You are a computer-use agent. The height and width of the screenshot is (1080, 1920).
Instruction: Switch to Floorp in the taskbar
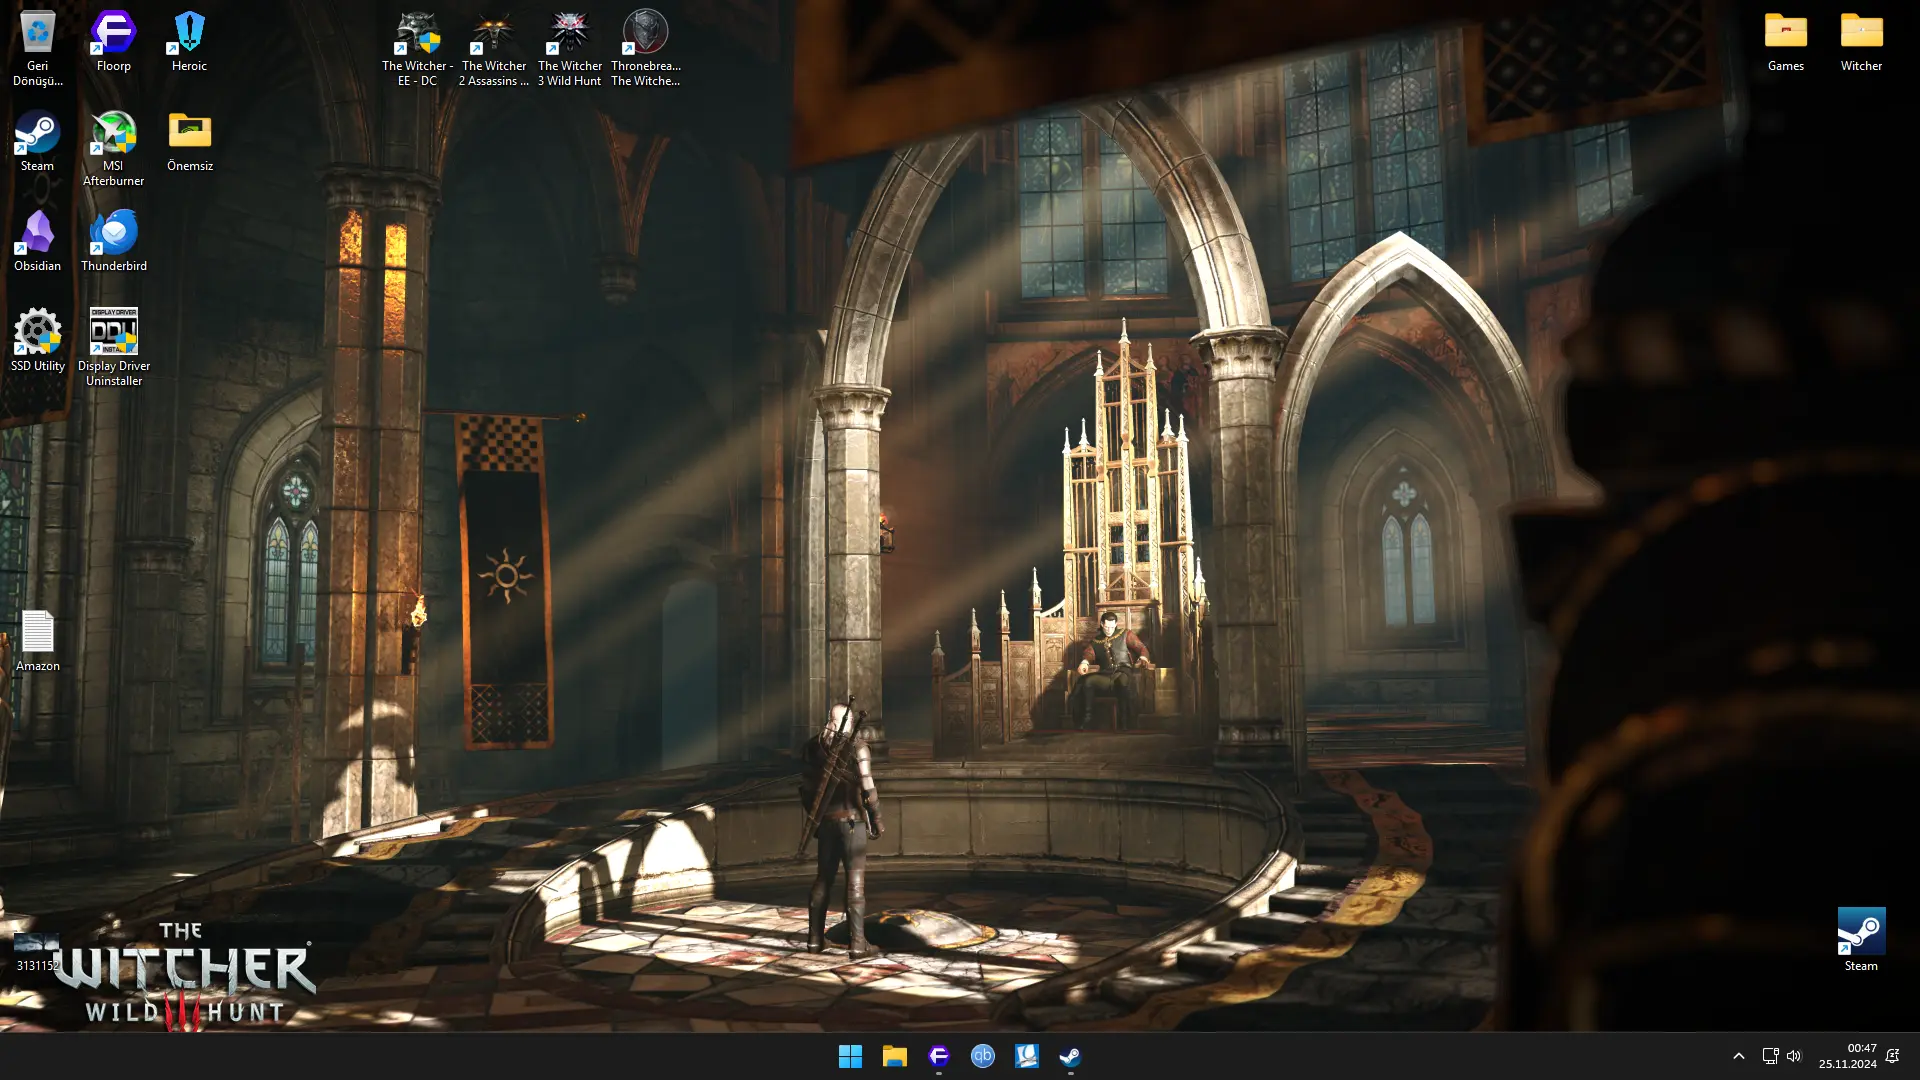click(x=938, y=1056)
